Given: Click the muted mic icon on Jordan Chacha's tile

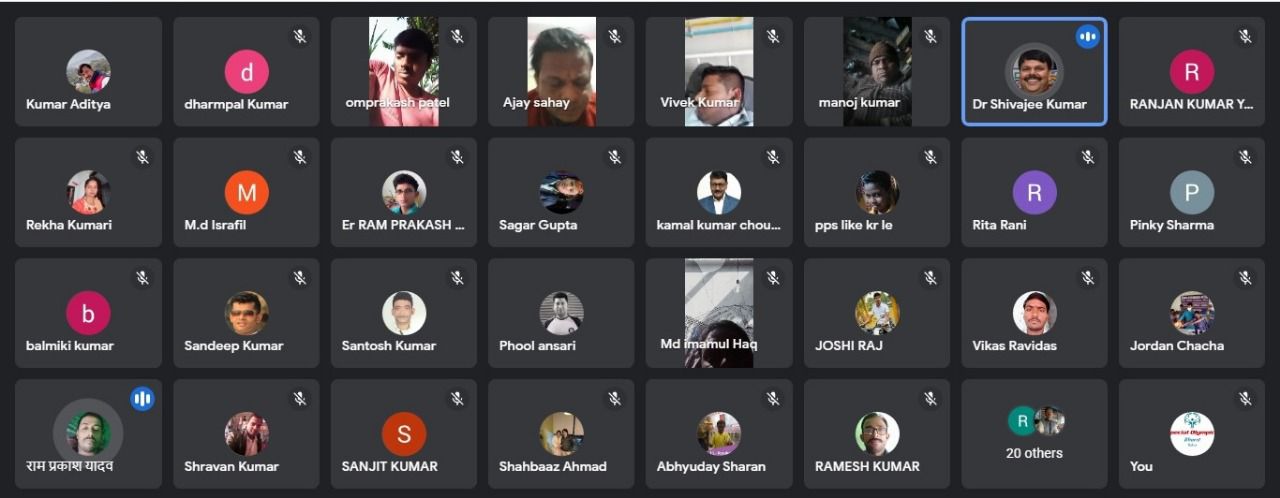Looking at the screenshot, I should tap(1245, 278).
